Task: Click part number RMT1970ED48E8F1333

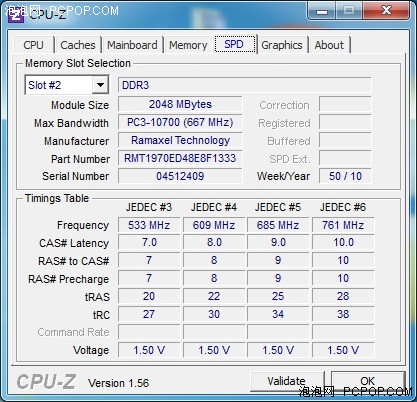Action: 180,158
